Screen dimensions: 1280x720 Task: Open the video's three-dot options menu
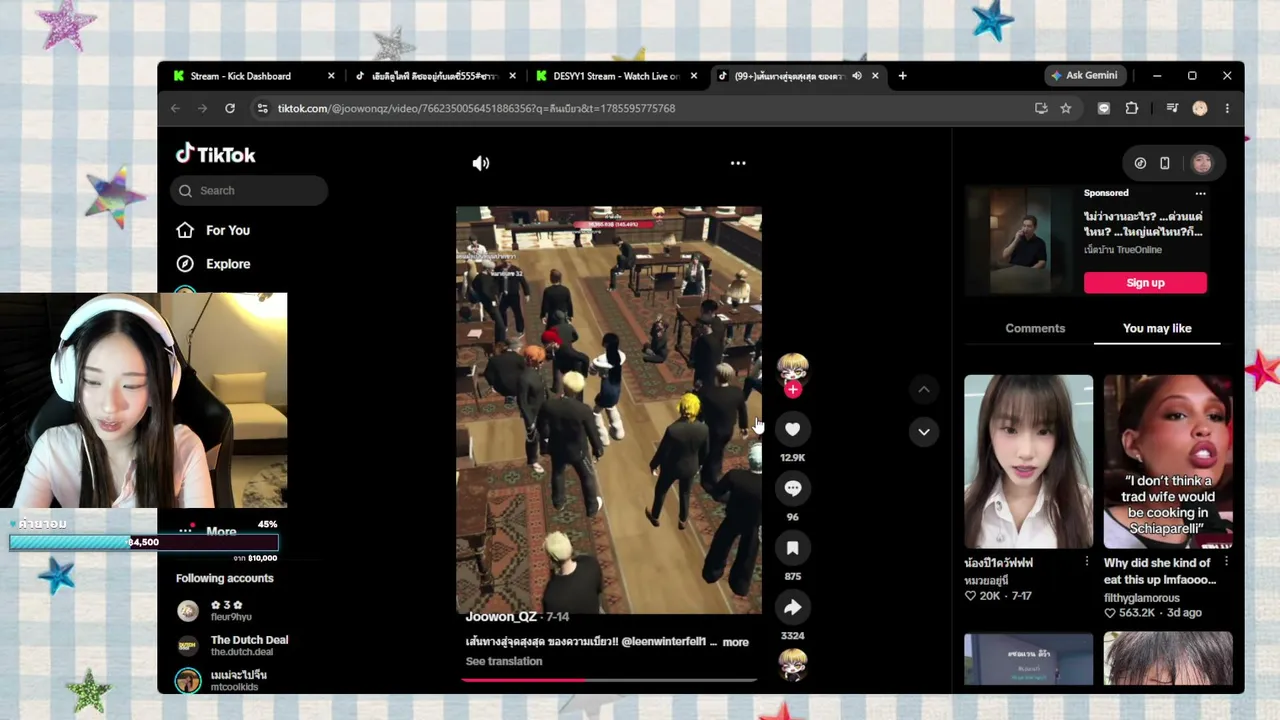click(x=738, y=163)
